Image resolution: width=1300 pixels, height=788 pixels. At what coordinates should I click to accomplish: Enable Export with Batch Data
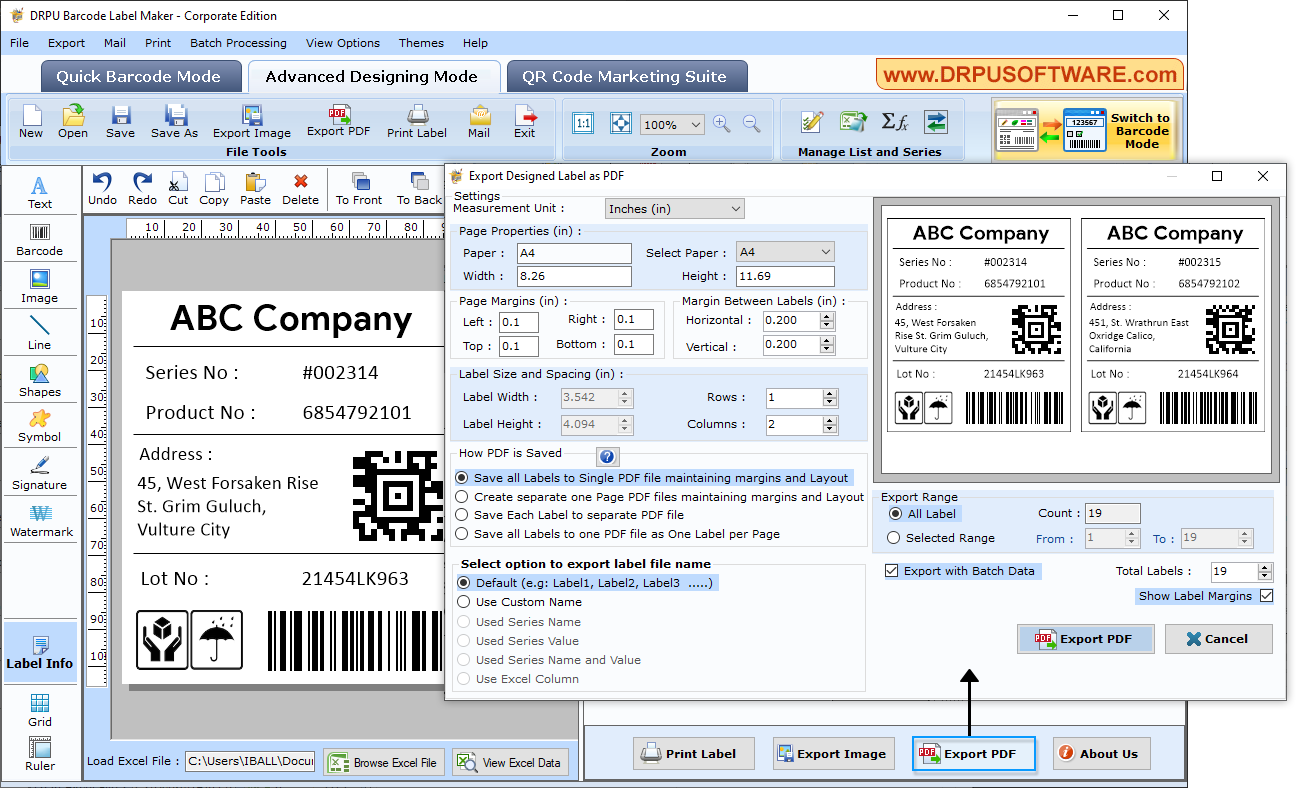pos(891,571)
